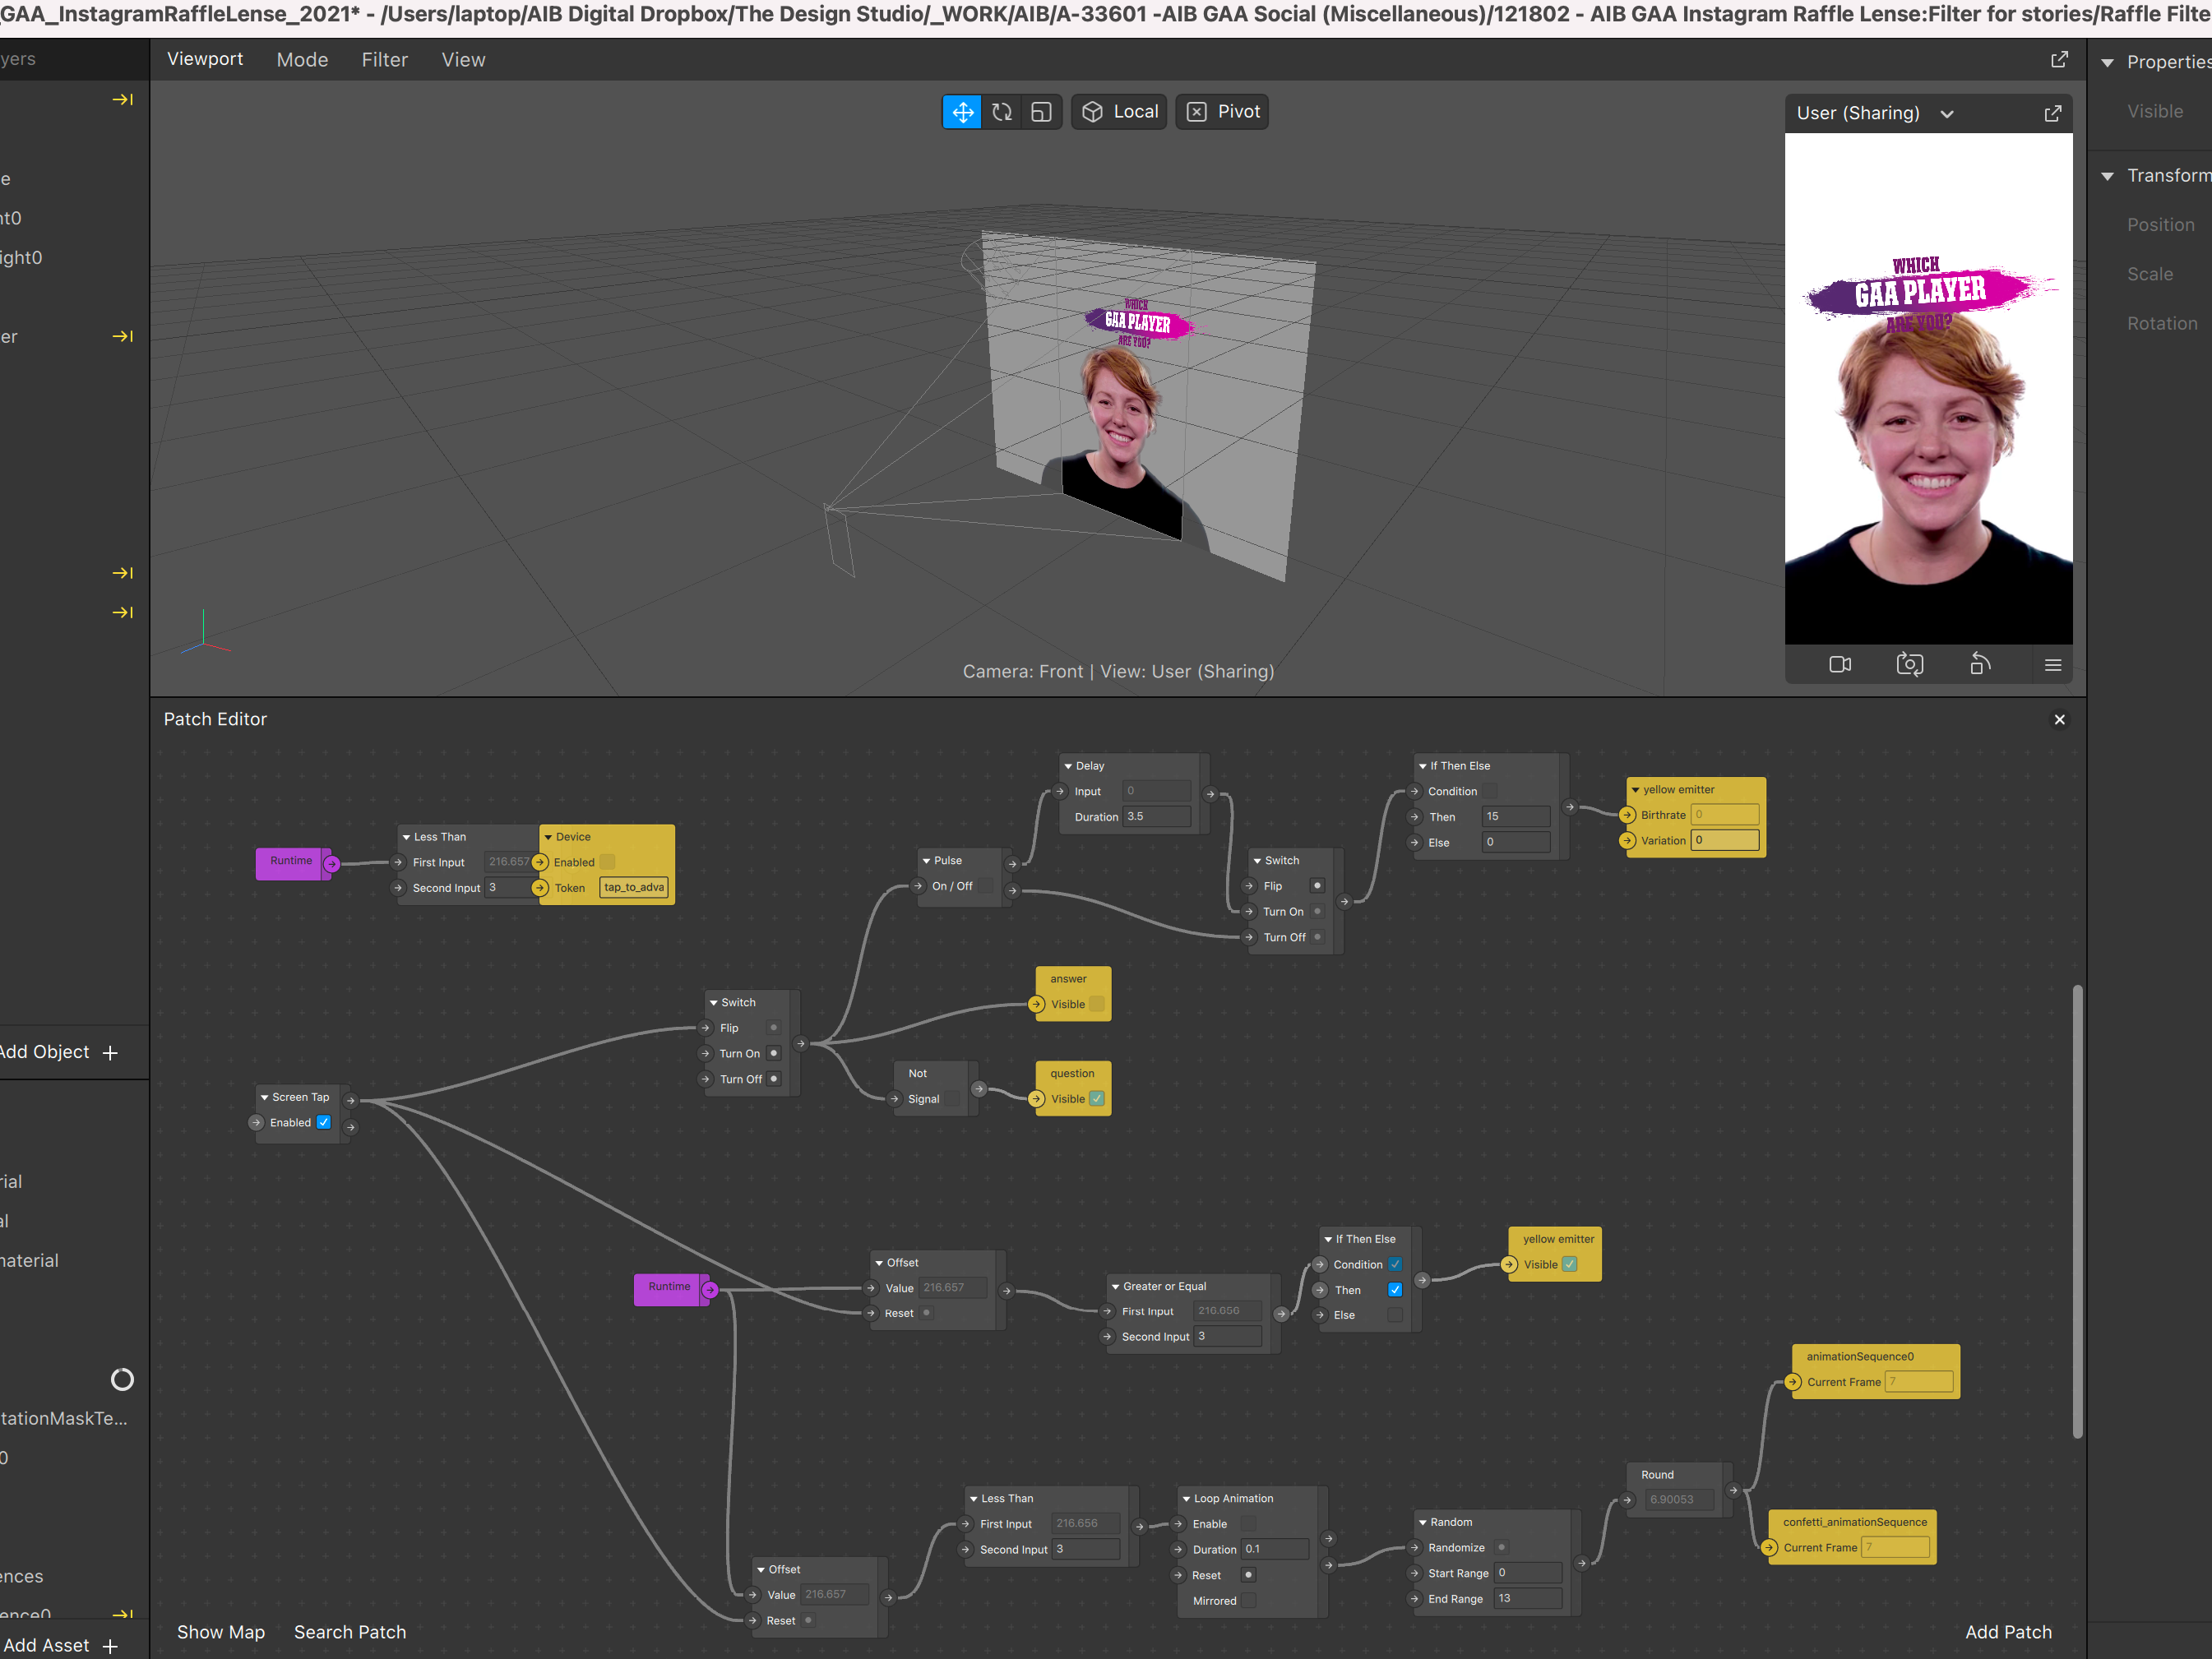2212x1659 pixels.
Task: Toggle Loop Animation Mirrored checkbox
Action: pos(1248,1601)
